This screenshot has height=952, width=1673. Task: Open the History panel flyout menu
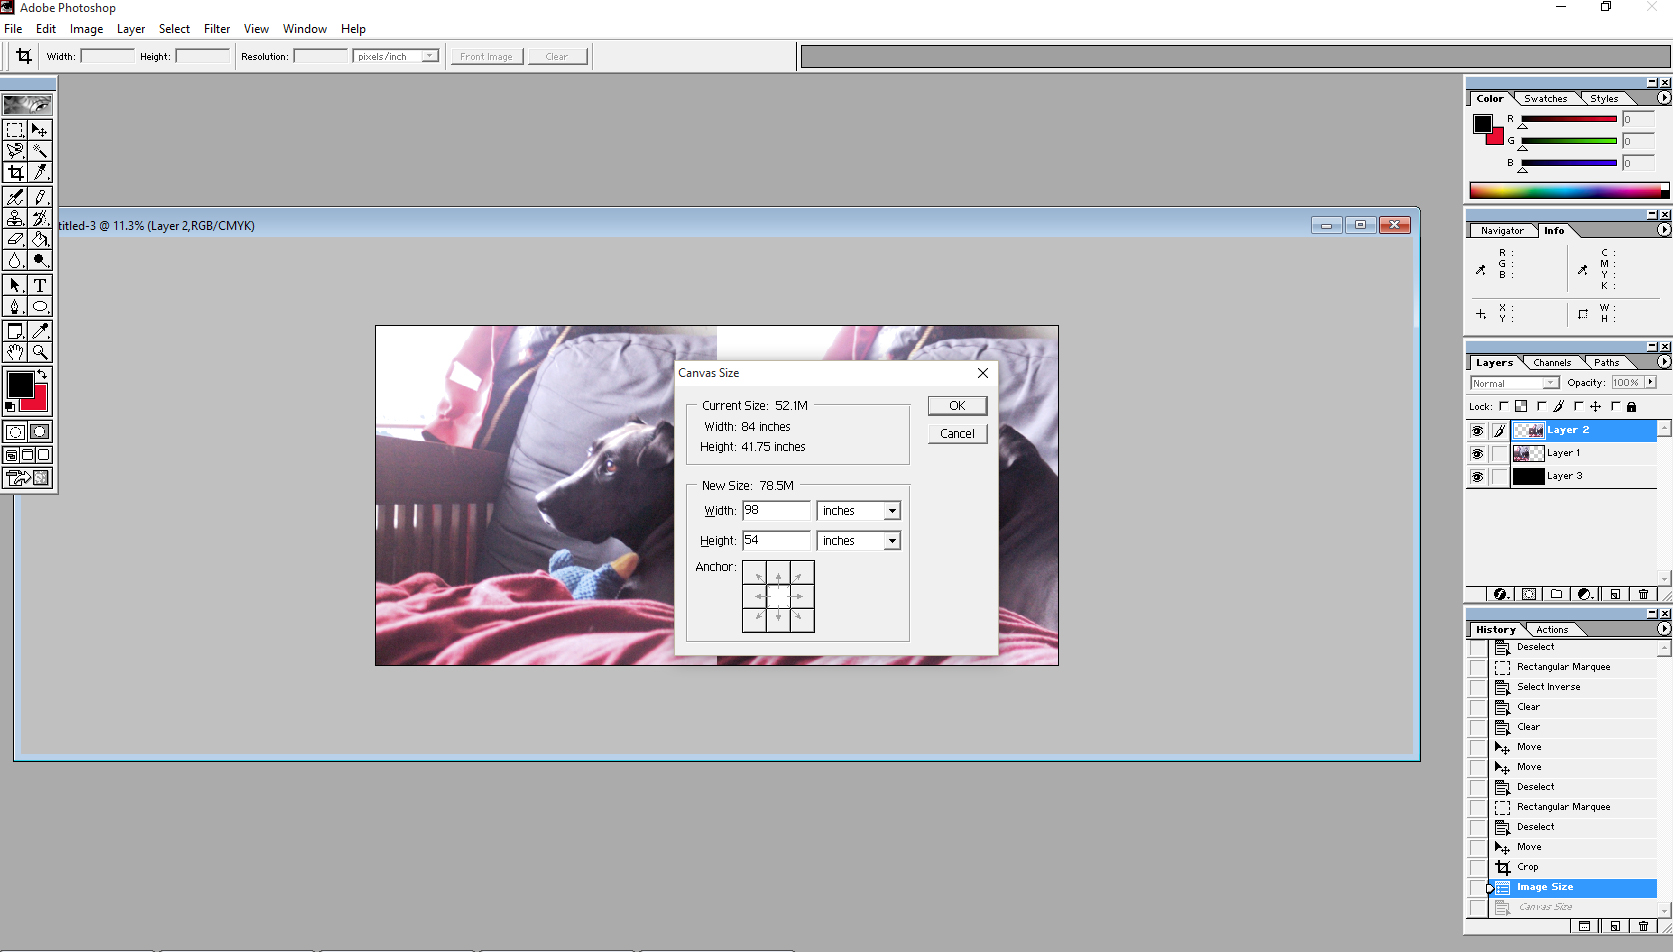(x=1663, y=629)
